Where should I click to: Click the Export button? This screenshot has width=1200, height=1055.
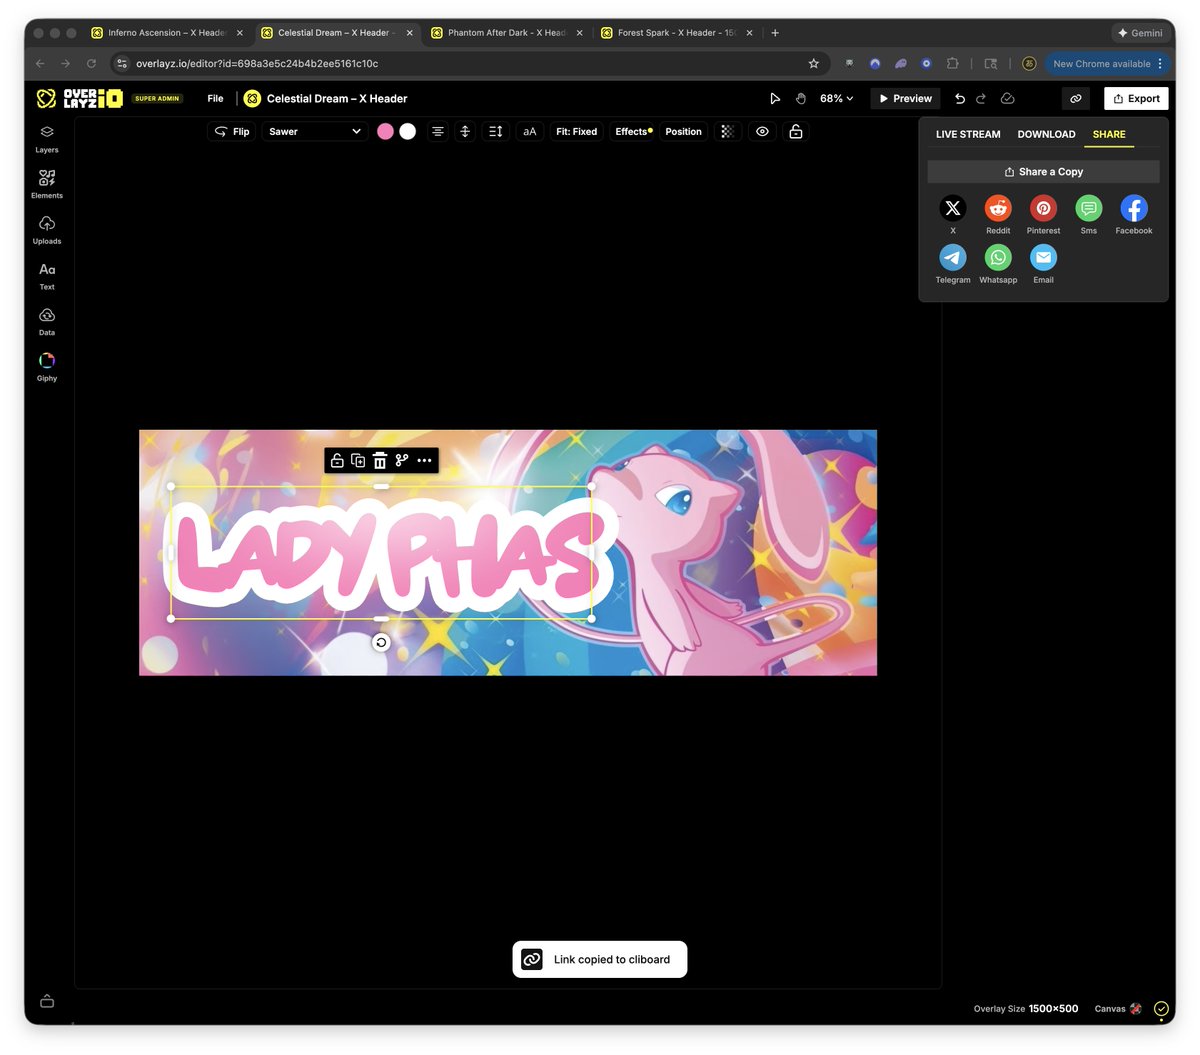[x=1136, y=99]
